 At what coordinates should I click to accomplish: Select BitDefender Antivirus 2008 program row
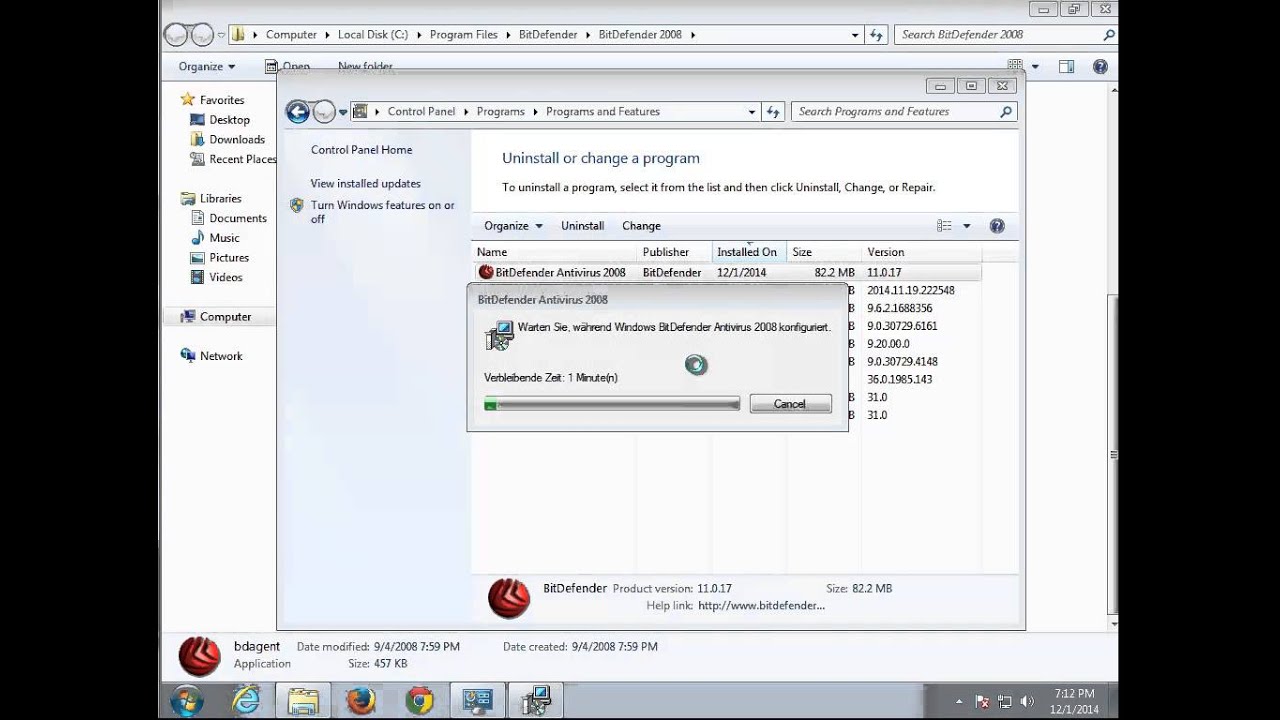tap(727, 272)
